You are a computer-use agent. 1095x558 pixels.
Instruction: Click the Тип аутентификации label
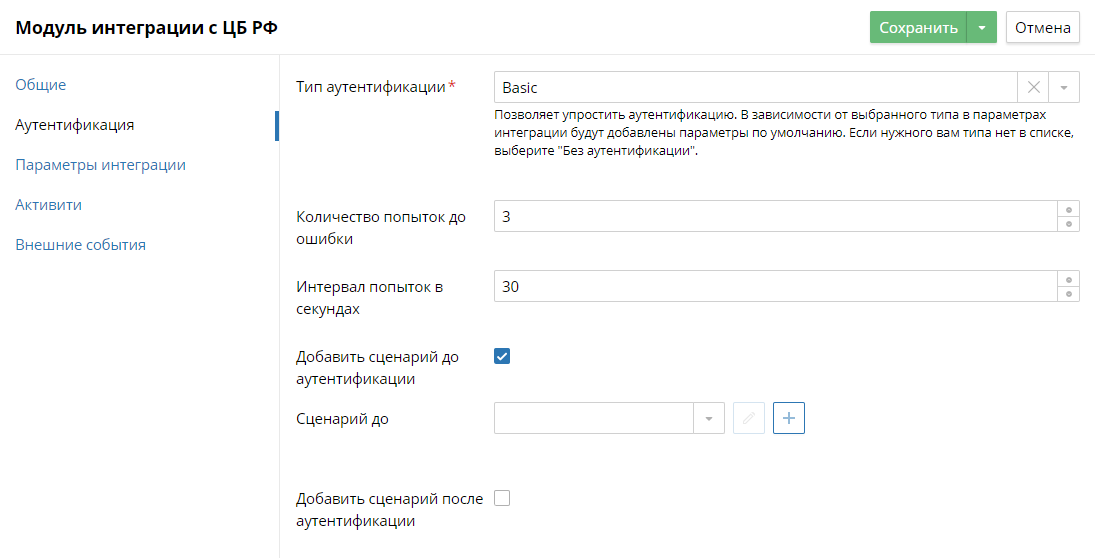pos(371,87)
